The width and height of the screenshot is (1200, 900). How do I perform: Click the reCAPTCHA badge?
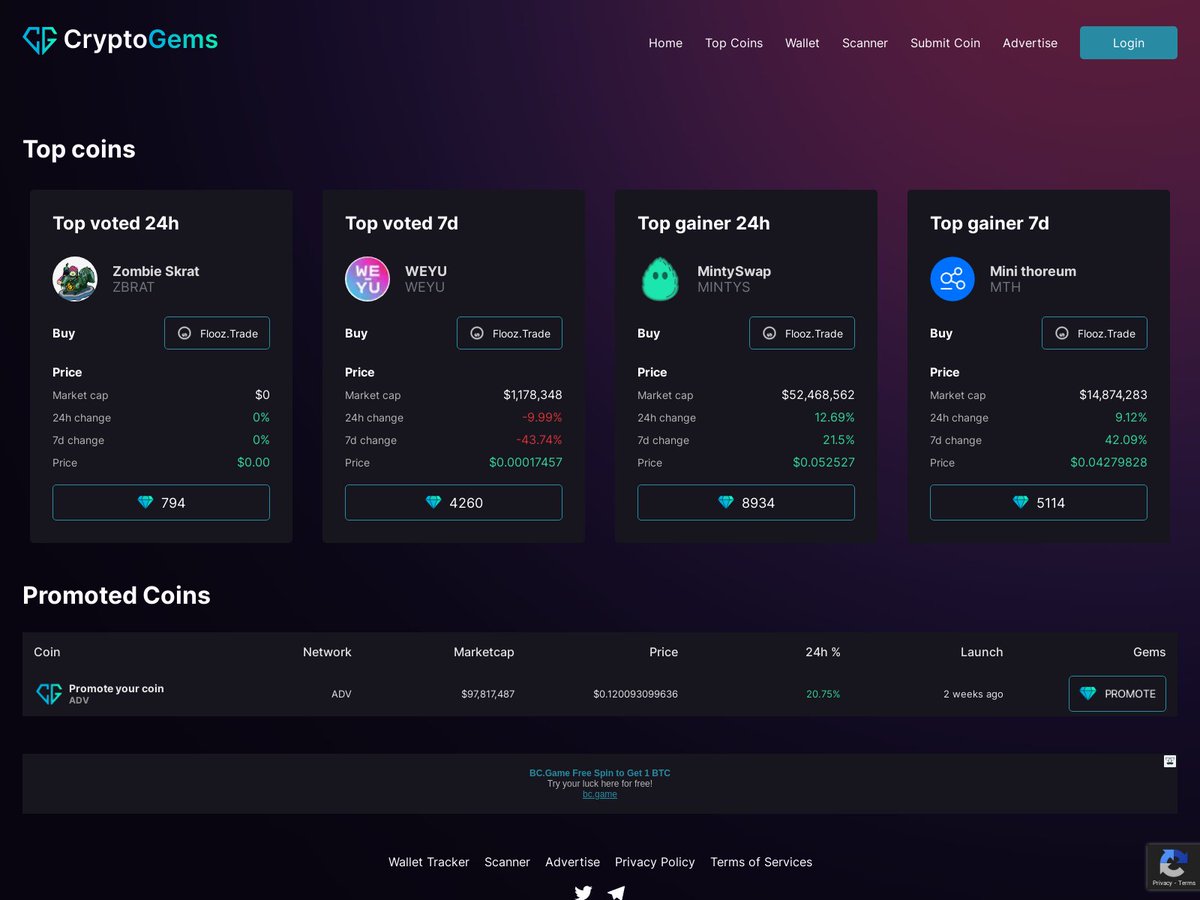pyautogui.click(x=1173, y=867)
